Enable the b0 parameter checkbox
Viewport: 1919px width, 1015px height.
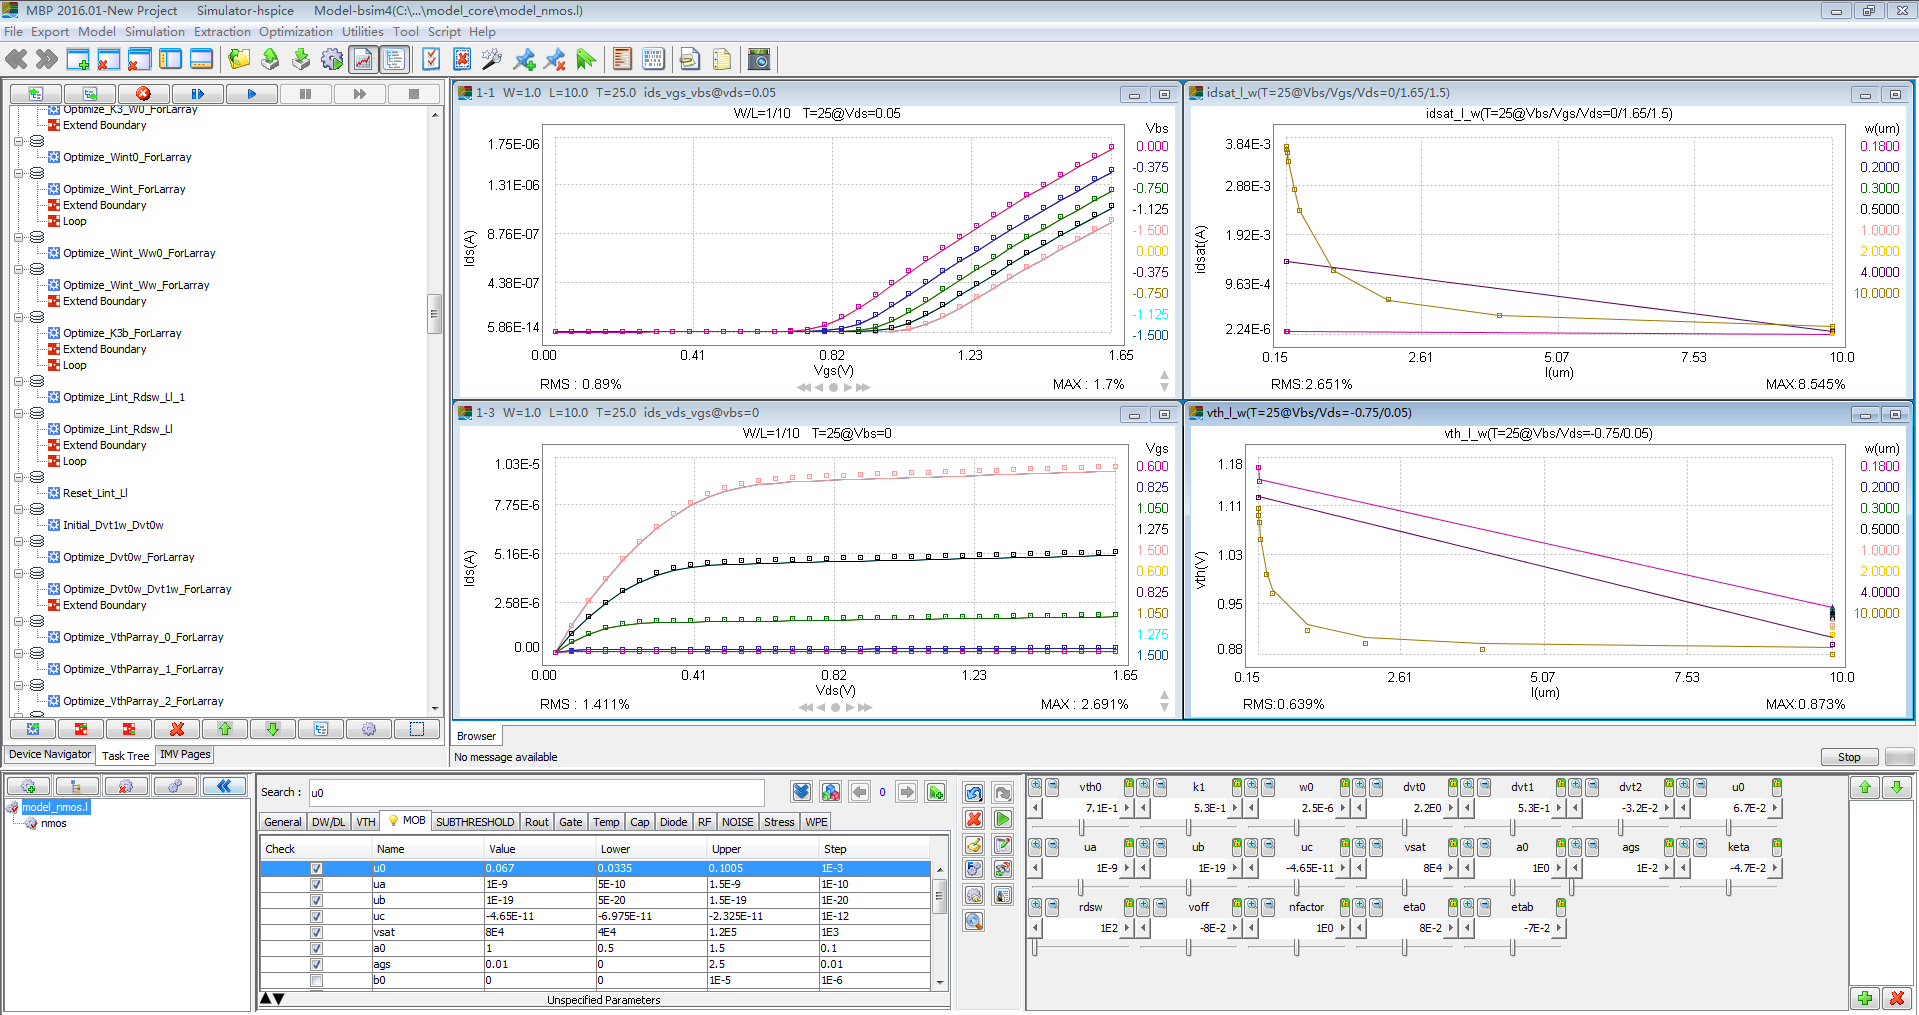tap(316, 981)
